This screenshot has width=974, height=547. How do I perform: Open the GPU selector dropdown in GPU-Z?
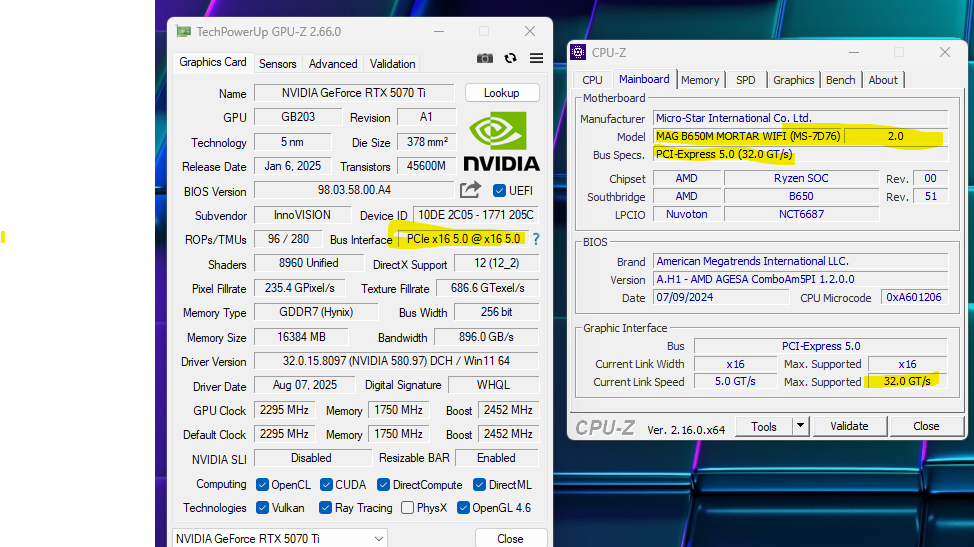click(x=280, y=538)
